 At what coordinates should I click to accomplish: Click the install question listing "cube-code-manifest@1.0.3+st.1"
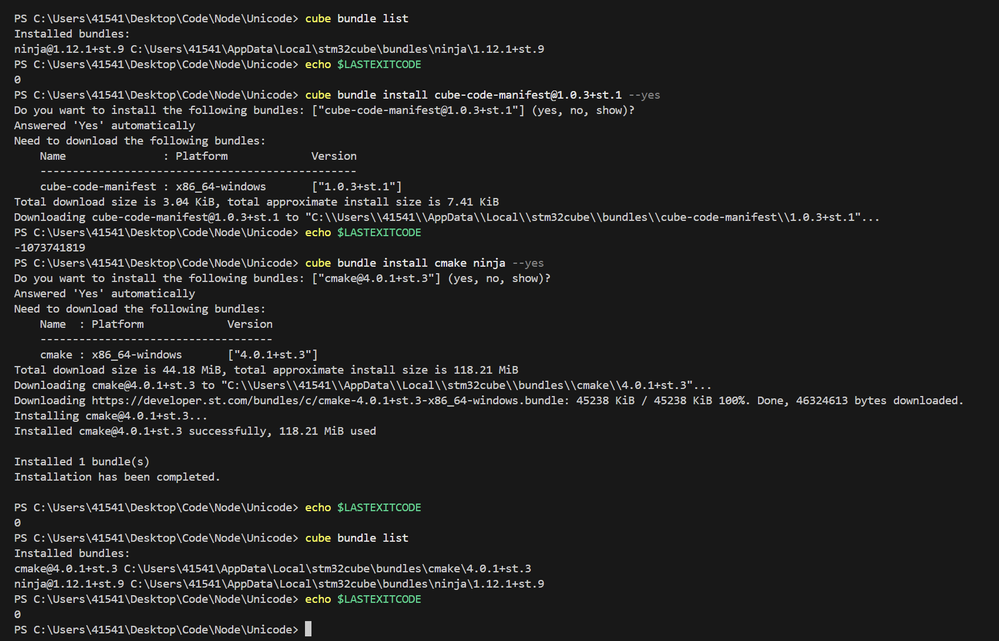click(324, 110)
